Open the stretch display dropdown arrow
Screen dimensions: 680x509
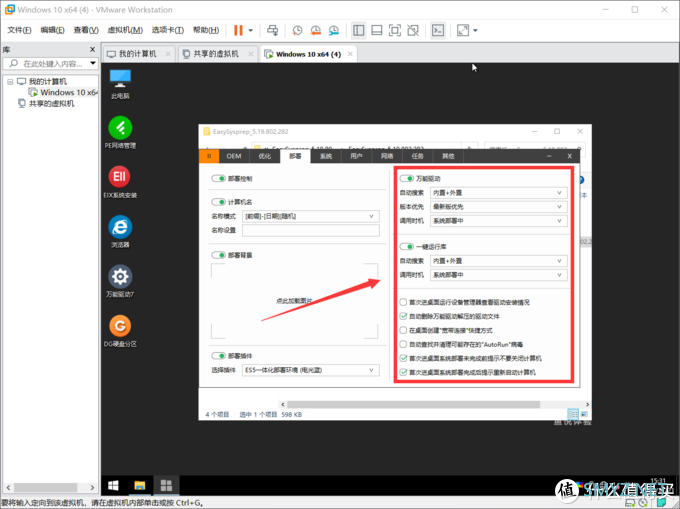pos(475,30)
